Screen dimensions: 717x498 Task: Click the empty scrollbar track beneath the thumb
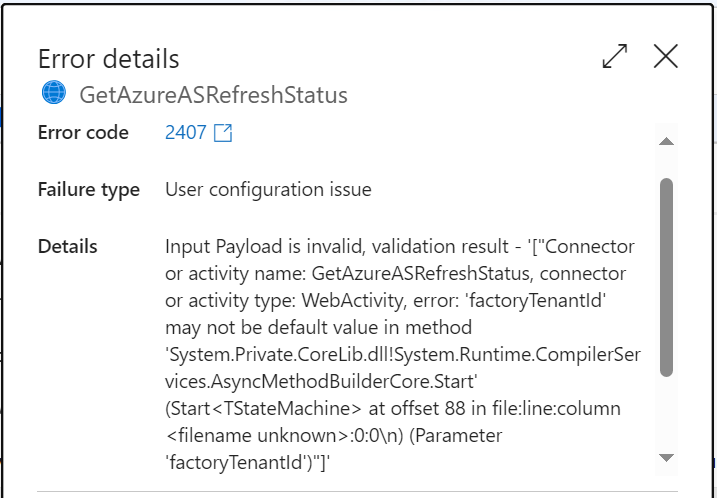pos(666,414)
